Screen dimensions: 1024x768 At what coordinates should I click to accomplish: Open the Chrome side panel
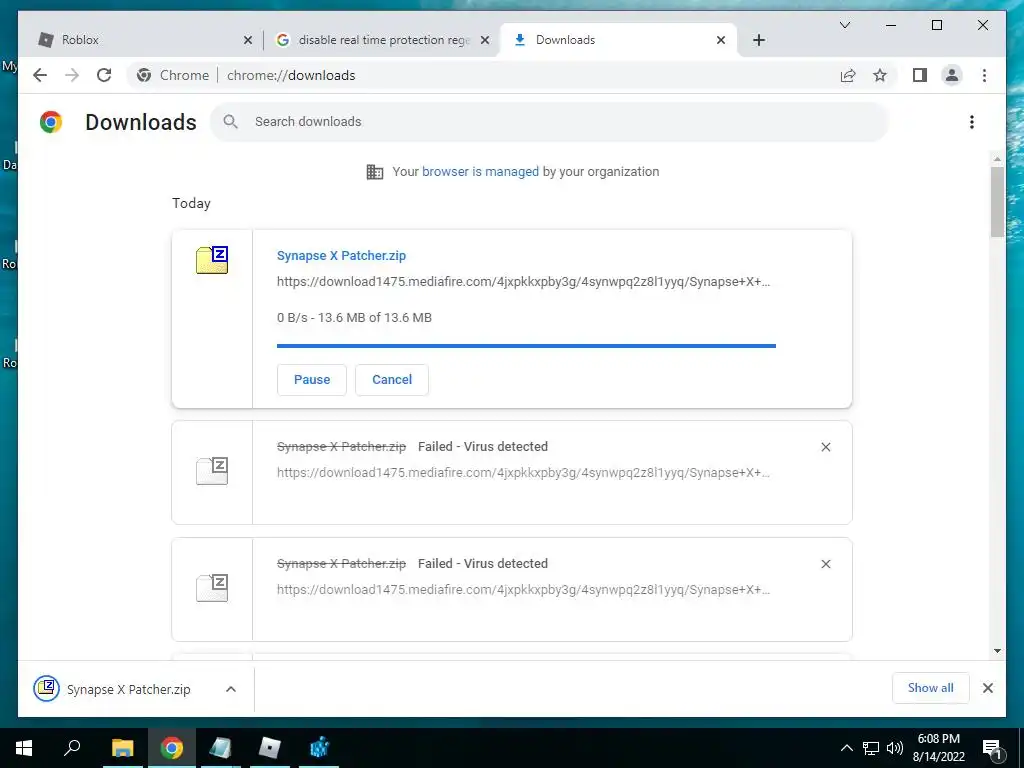(920, 75)
